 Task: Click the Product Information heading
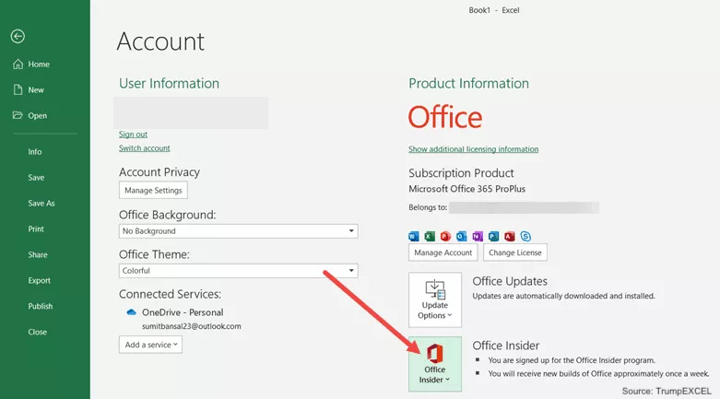(x=469, y=83)
